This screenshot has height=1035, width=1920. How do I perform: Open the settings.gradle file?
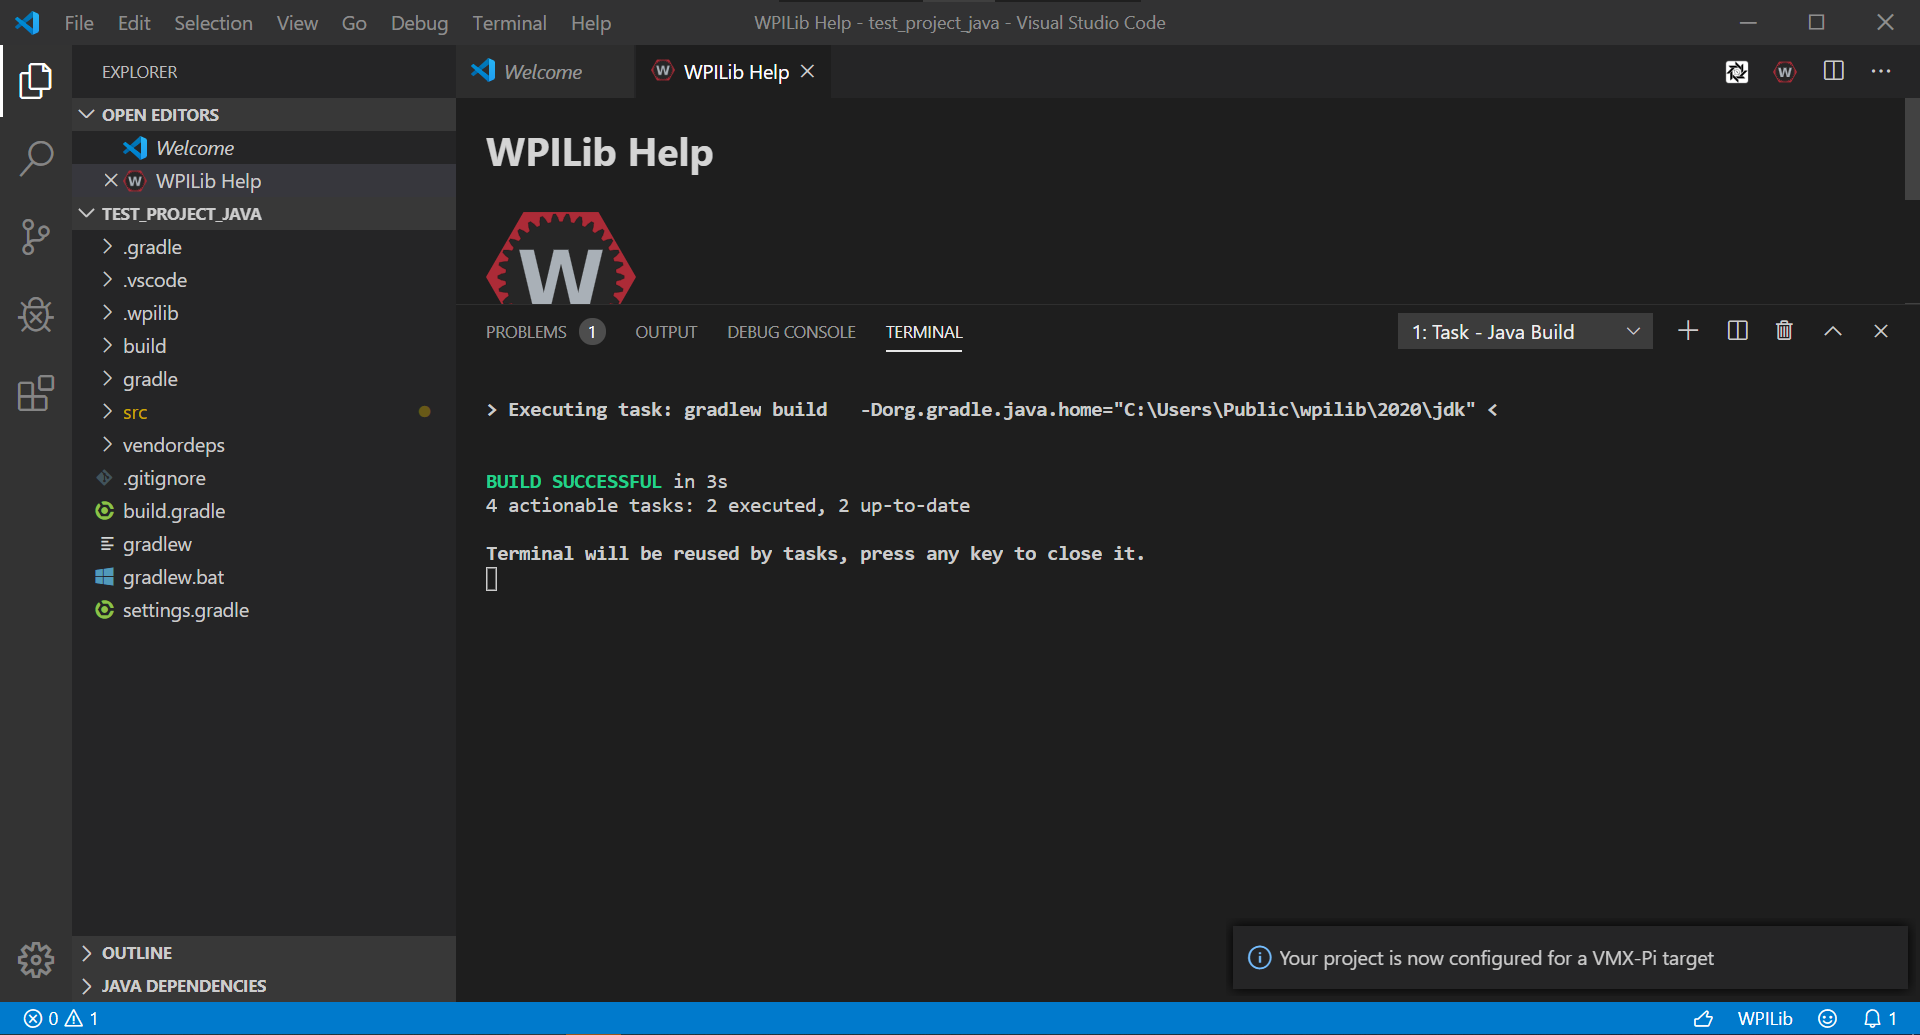(264, 610)
